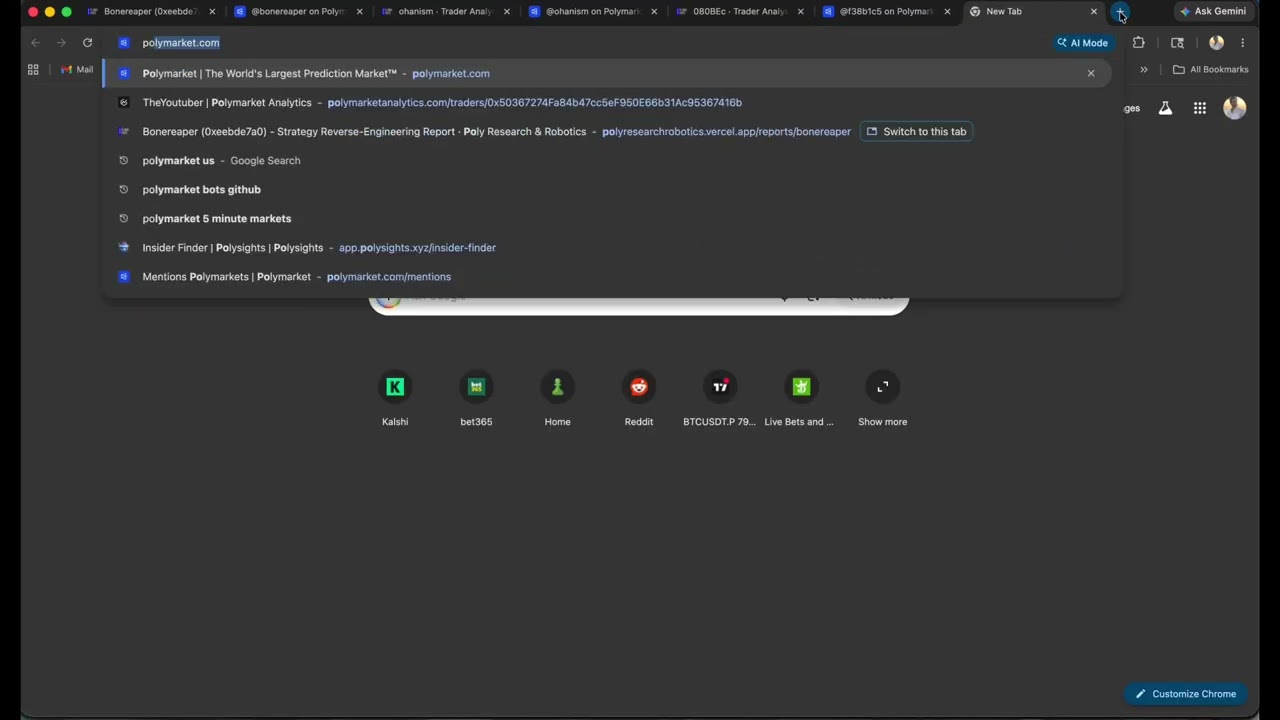Image resolution: width=1280 pixels, height=720 pixels.
Task: Close the @f38b1c5 on Polymarket tab
Action: [x=947, y=12]
